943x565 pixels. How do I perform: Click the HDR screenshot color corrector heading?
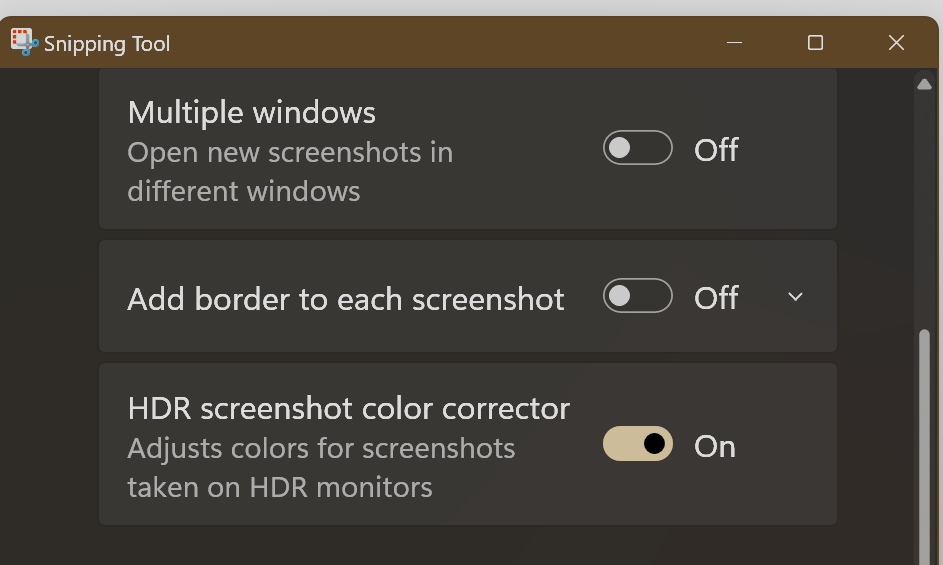349,409
